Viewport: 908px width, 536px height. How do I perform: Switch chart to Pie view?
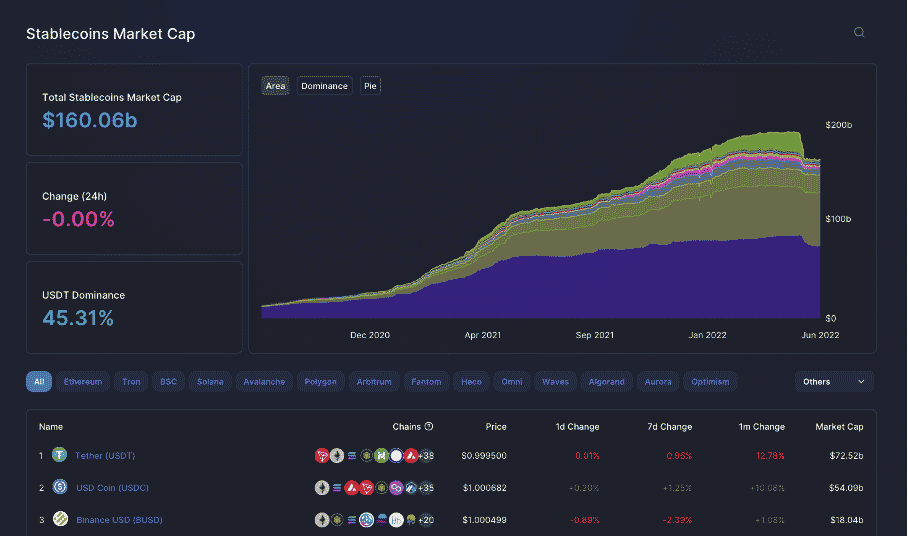click(370, 86)
